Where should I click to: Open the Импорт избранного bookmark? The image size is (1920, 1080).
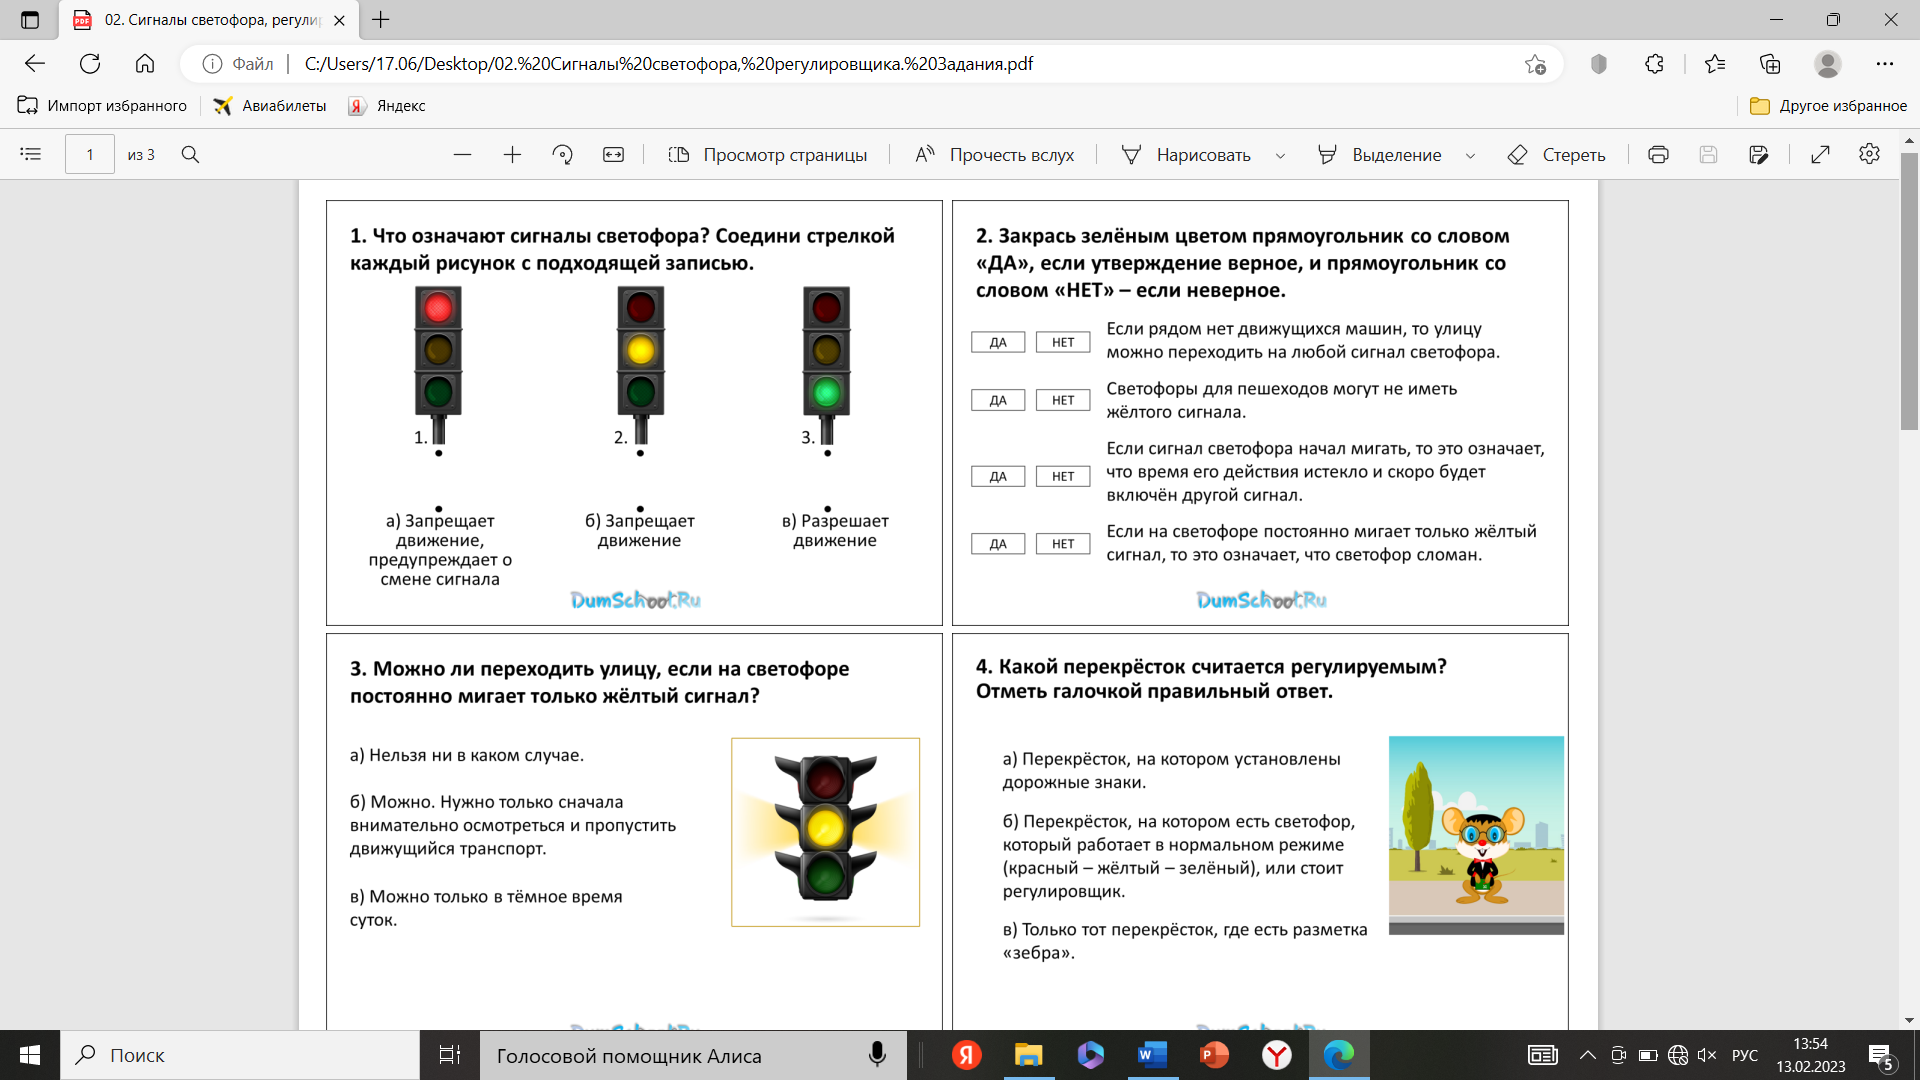click(x=102, y=105)
